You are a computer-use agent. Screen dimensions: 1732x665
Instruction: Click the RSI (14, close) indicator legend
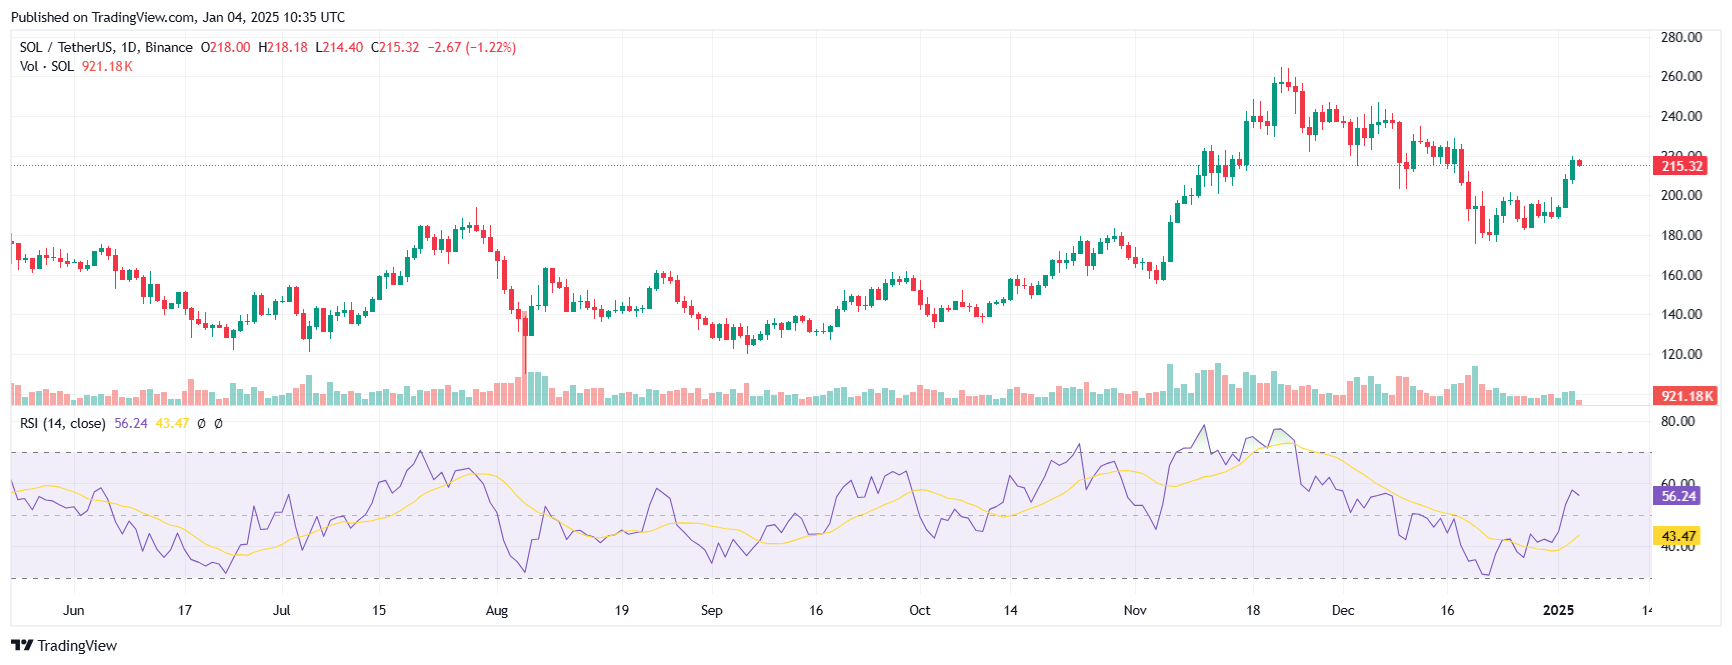coord(63,423)
